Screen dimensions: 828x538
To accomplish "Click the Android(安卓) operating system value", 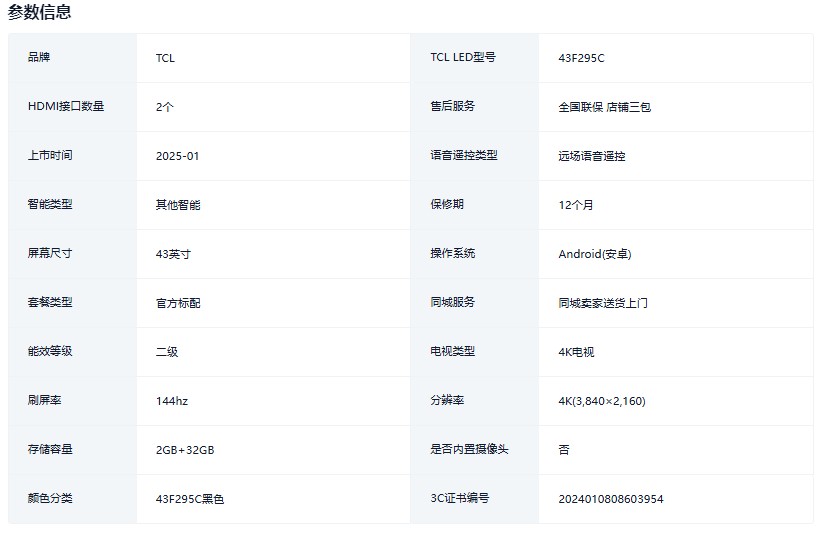I will tap(594, 254).
